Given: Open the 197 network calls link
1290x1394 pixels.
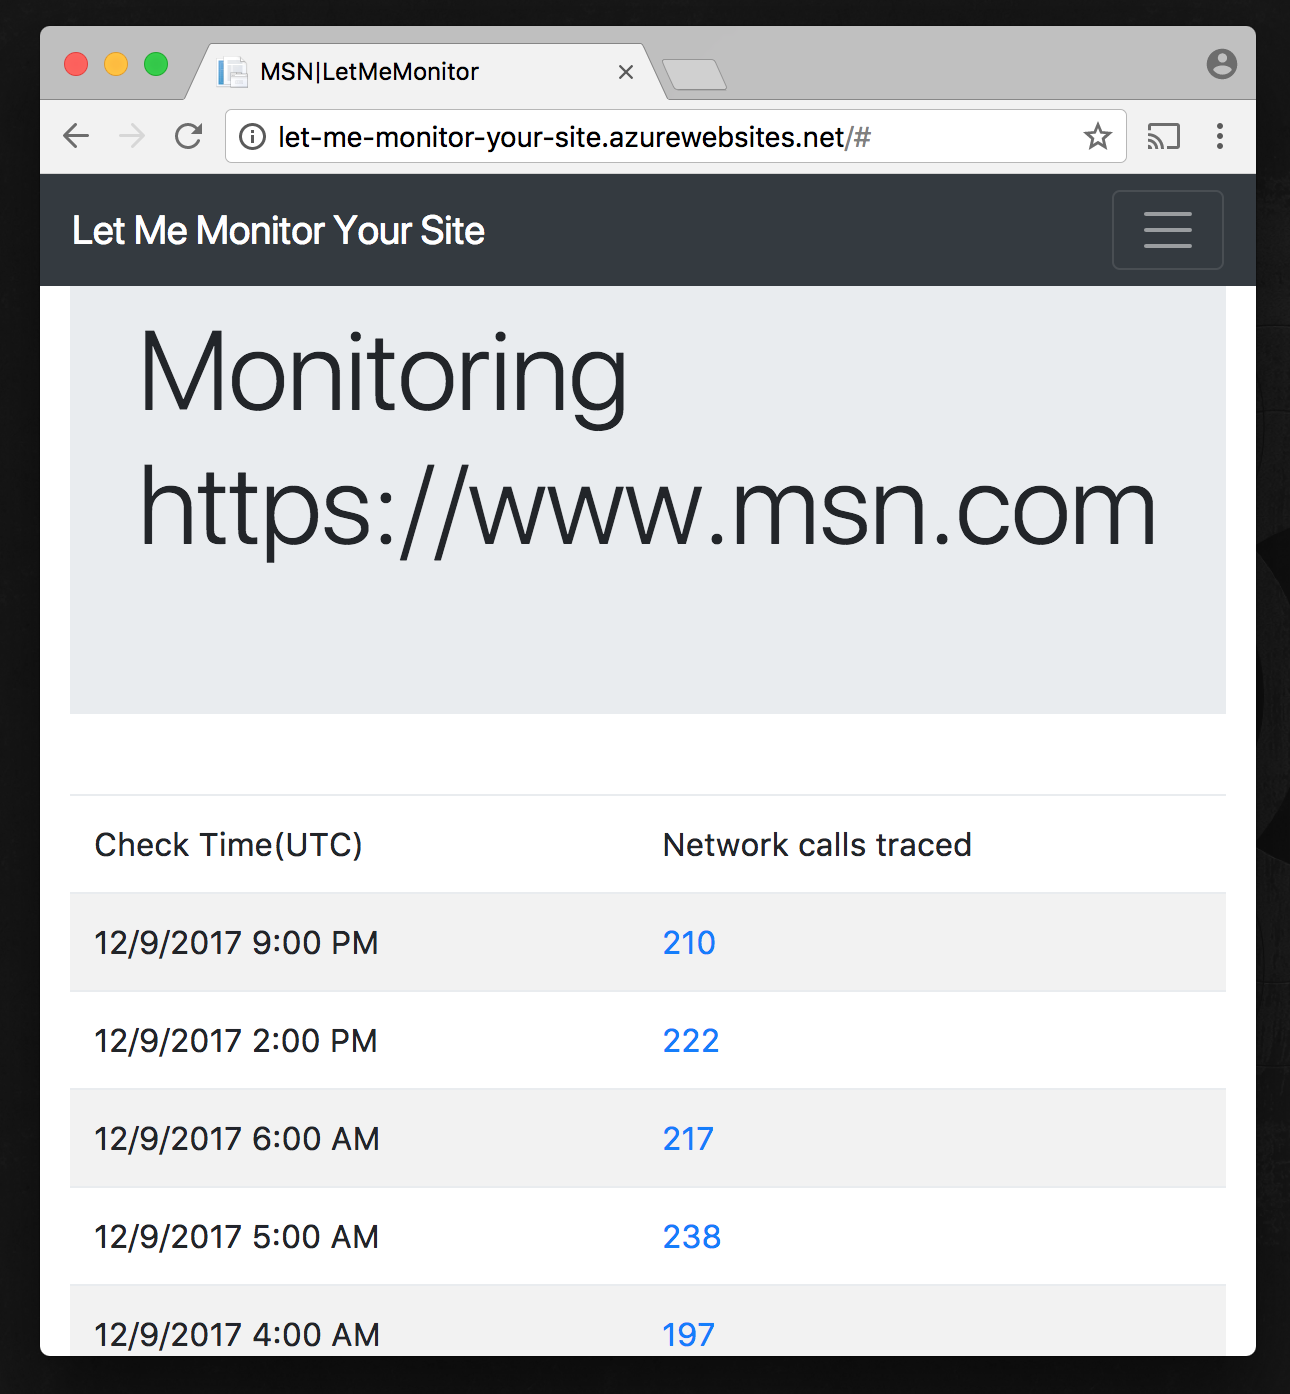Looking at the screenshot, I should pyautogui.click(x=688, y=1334).
